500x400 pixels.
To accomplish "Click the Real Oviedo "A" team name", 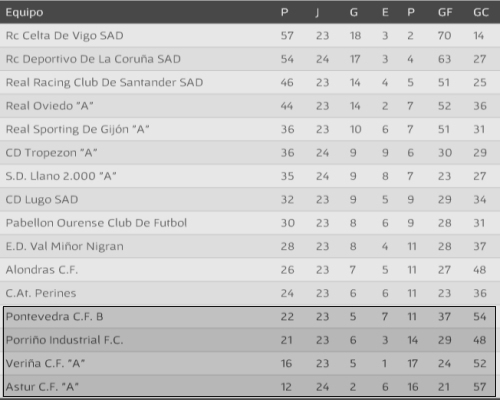I will 49,106.
